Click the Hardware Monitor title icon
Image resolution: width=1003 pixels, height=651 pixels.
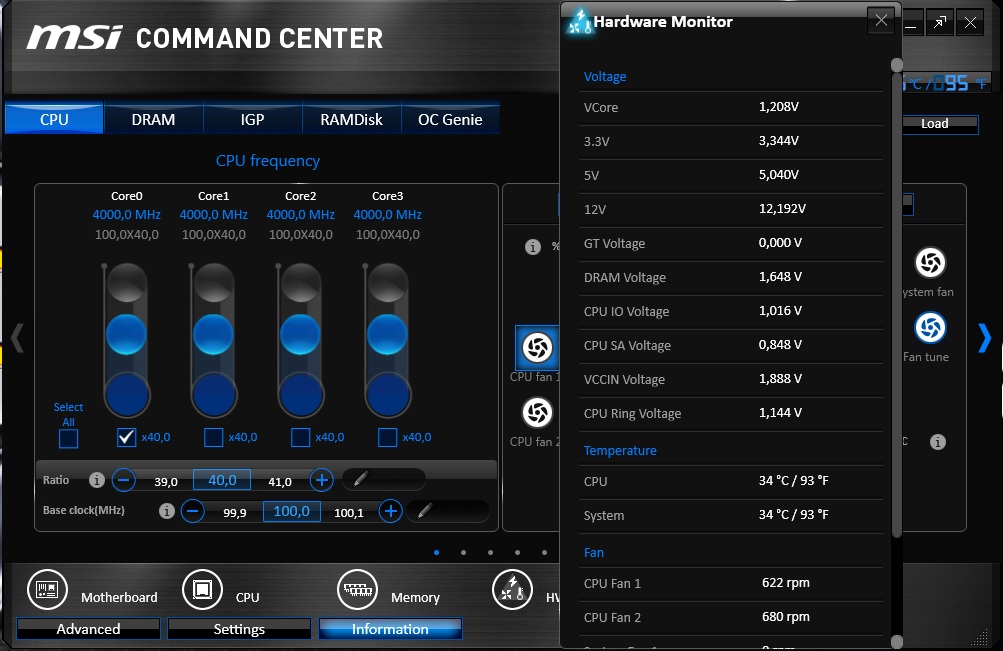tap(580, 22)
